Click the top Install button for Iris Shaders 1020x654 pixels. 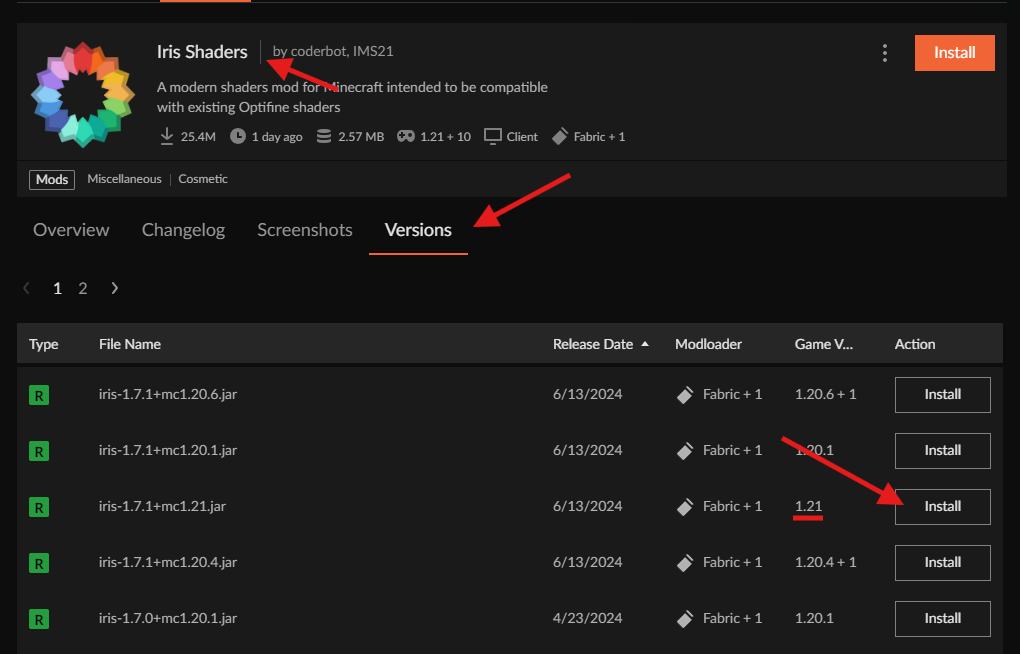(x=953, y=53)
